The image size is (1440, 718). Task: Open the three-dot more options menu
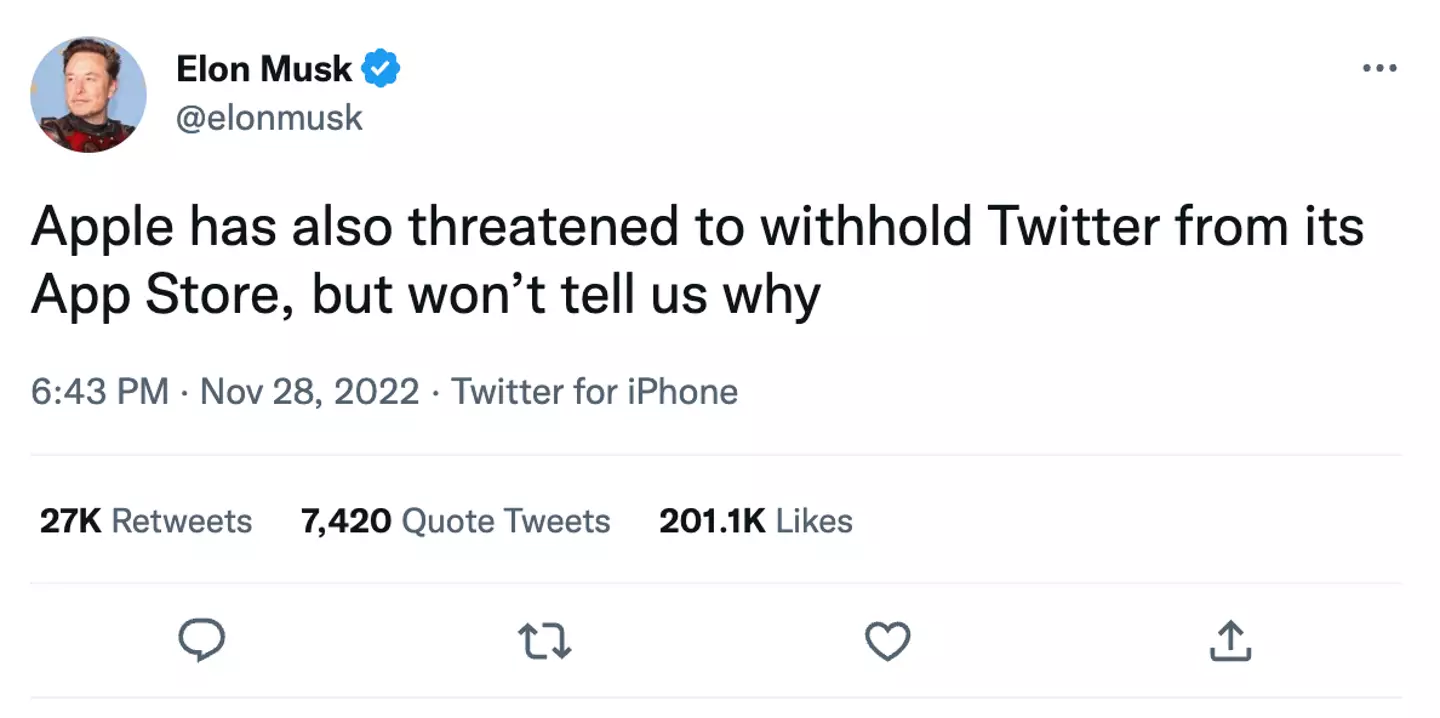coord(1379,69)
